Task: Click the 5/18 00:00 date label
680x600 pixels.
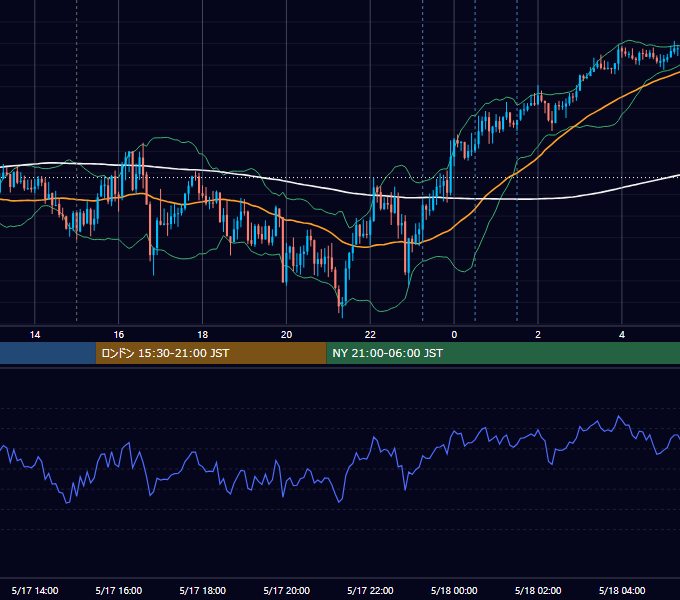Action: tap(454, 590)
